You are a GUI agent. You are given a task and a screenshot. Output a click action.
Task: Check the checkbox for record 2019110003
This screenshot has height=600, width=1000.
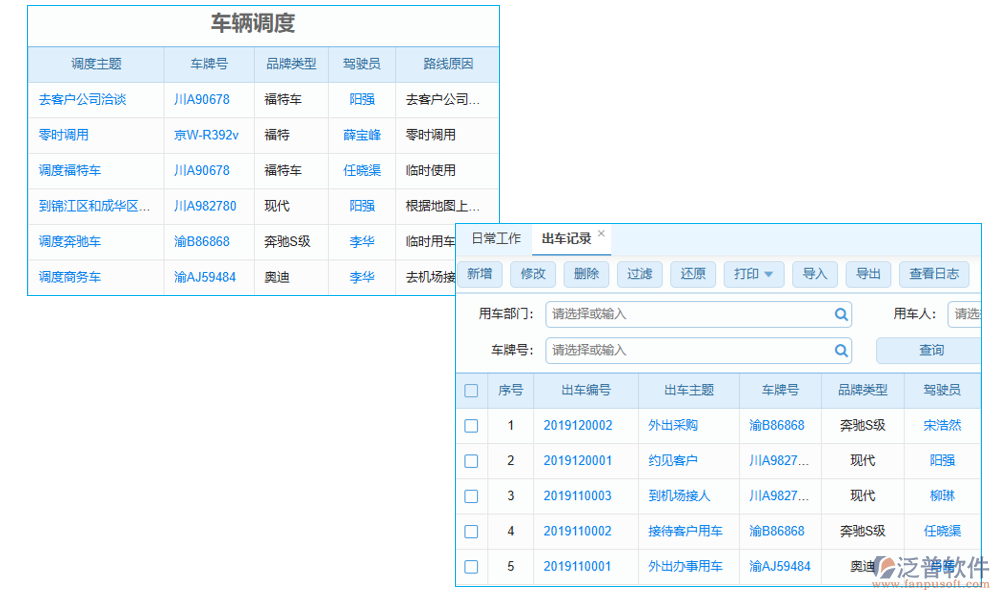471,496
